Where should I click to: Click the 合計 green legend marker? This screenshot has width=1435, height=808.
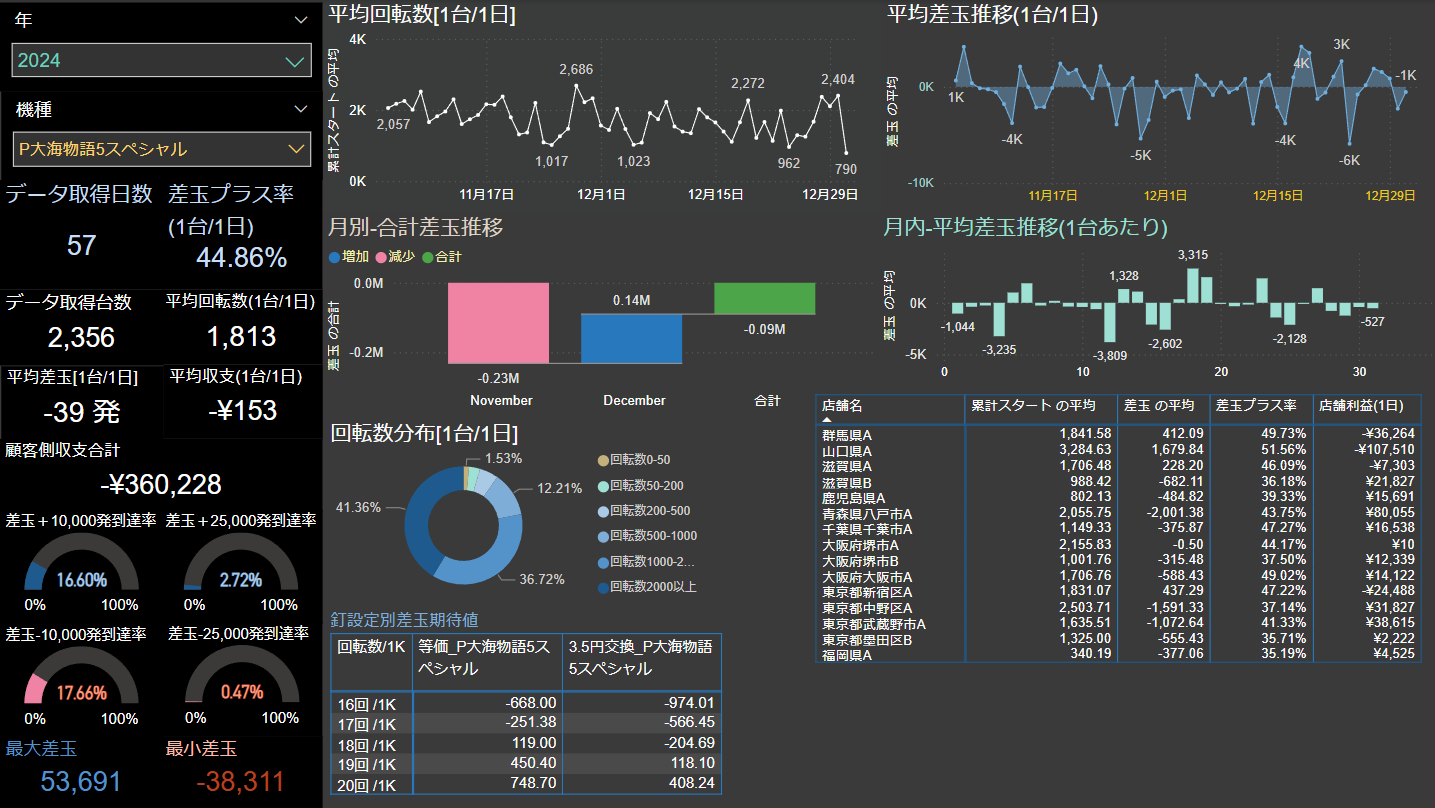[x=428, y=257]
